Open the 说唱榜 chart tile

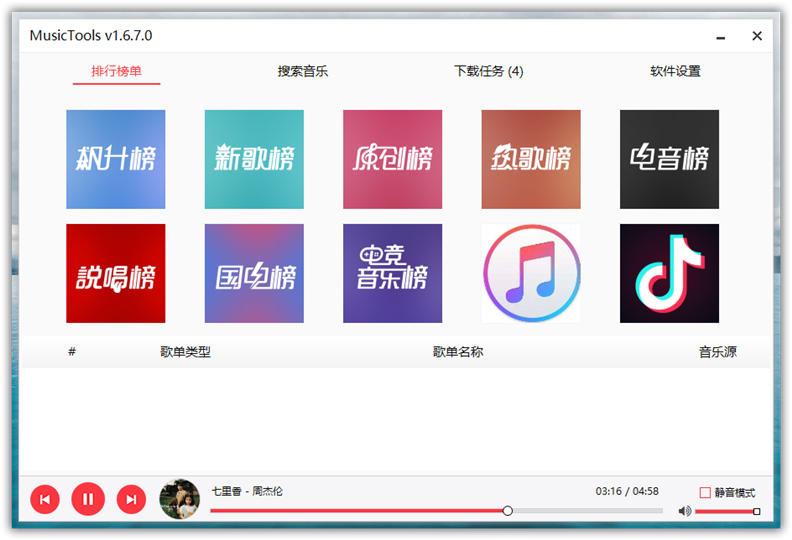tap(116, 273)
